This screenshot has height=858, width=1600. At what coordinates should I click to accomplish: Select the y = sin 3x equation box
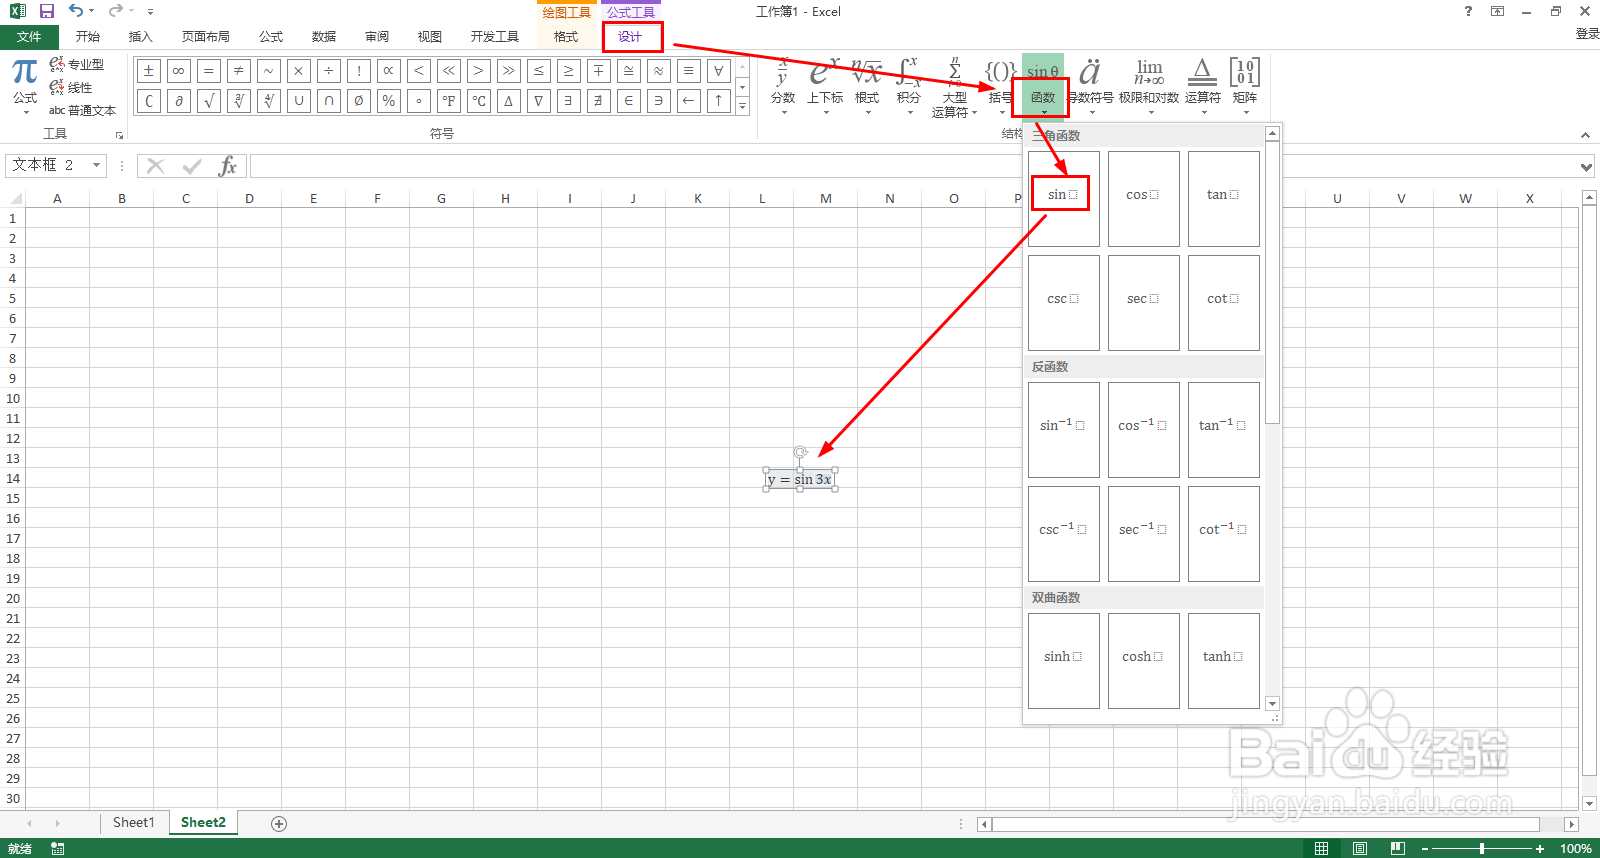pos(800,480)
